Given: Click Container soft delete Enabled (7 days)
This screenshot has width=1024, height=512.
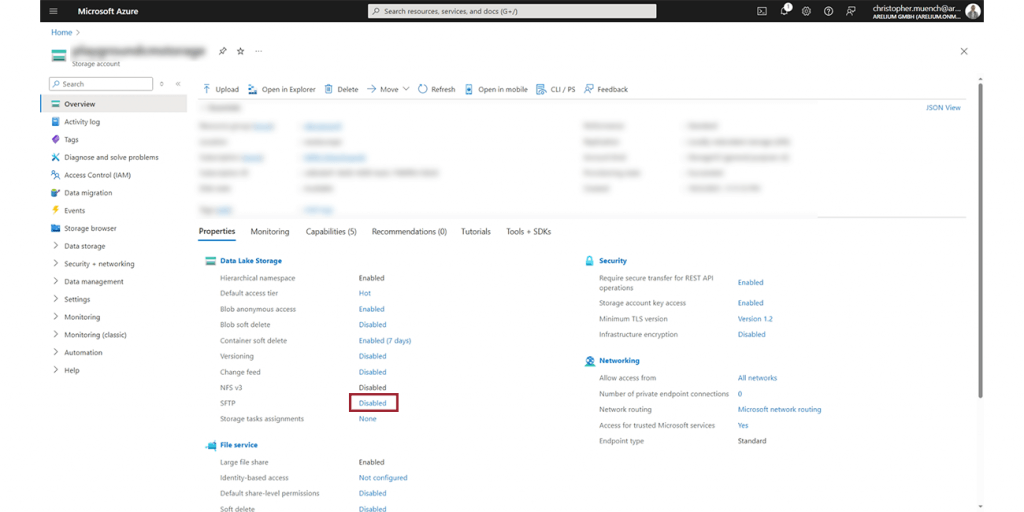Looking at the screenshot, I should pos(385,341).
